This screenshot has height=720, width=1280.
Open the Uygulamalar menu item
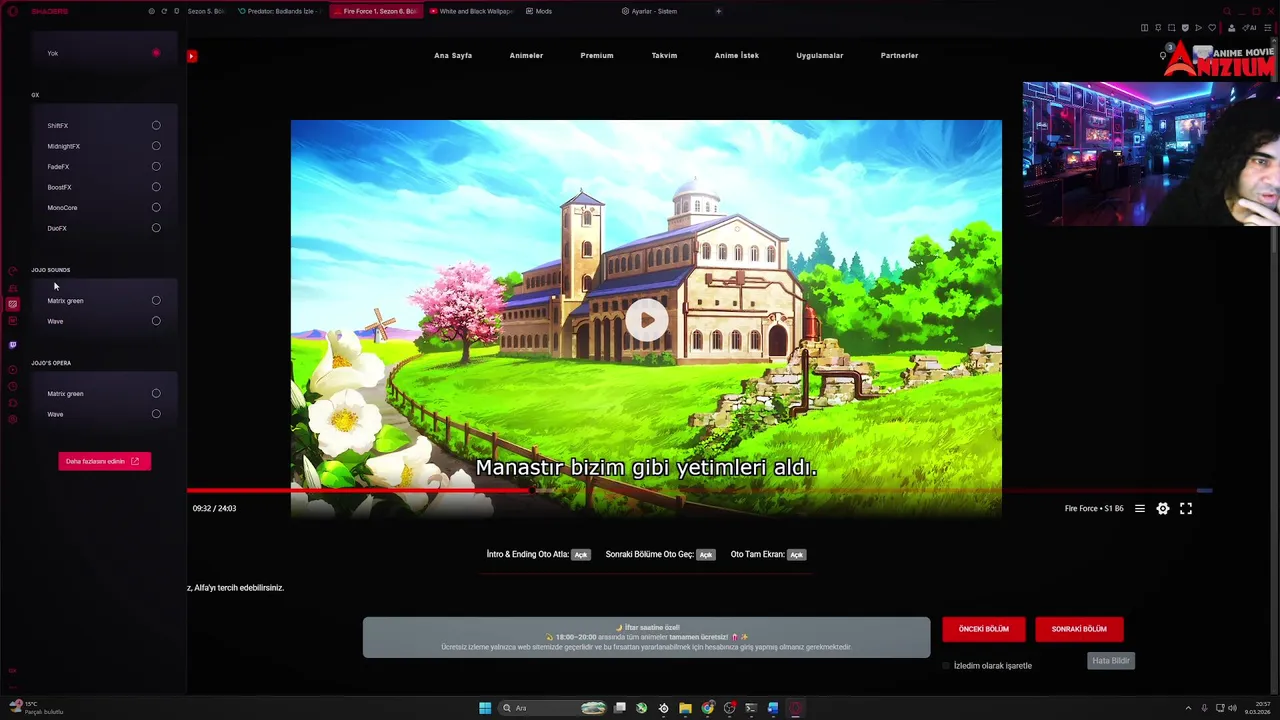tap(820, 56)
